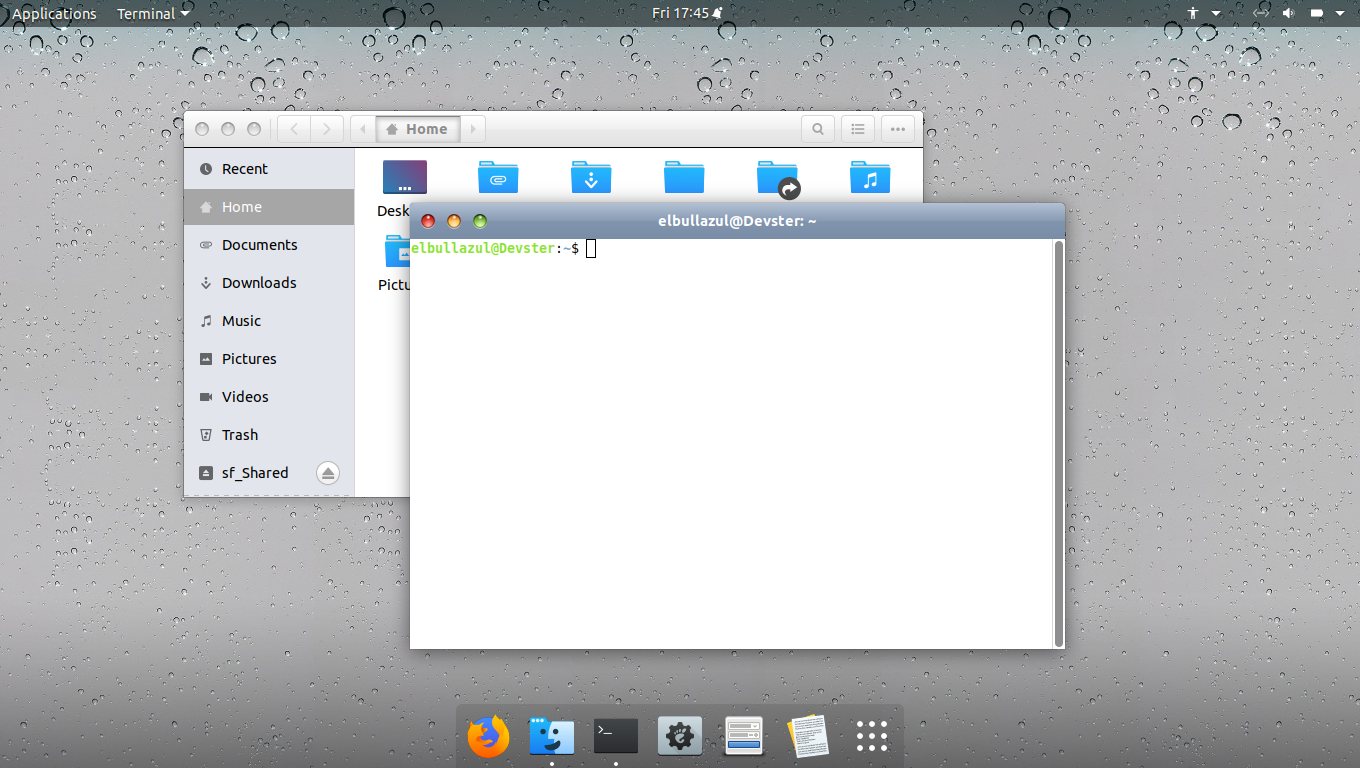Open the three-dots menu in Files toolbar
Image resolution: width=1360 pixels, height=768 pixels.
[898, 129]
